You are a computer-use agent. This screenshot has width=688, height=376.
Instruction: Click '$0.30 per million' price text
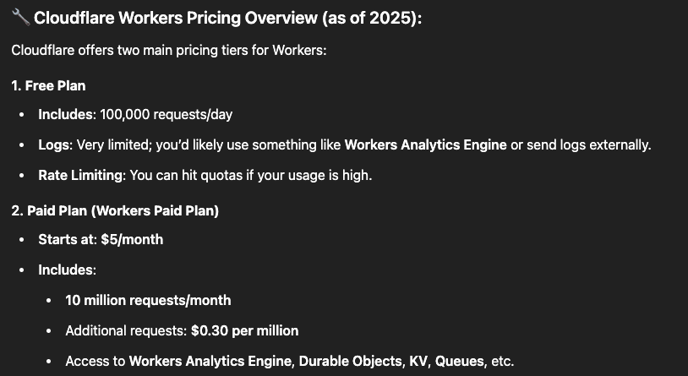point(245,330)
